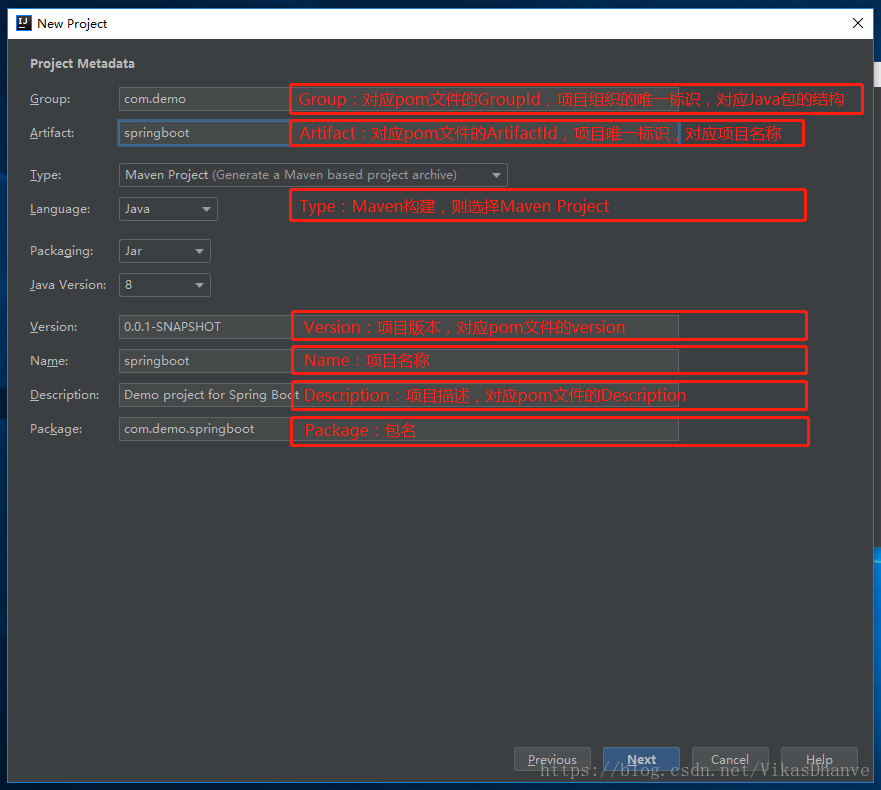Click the Group label

50,99
